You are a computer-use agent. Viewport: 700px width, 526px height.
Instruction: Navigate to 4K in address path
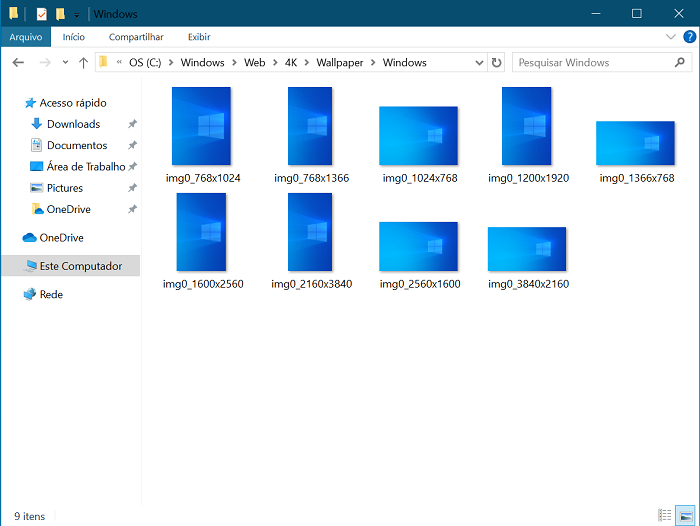coord(291,63)
